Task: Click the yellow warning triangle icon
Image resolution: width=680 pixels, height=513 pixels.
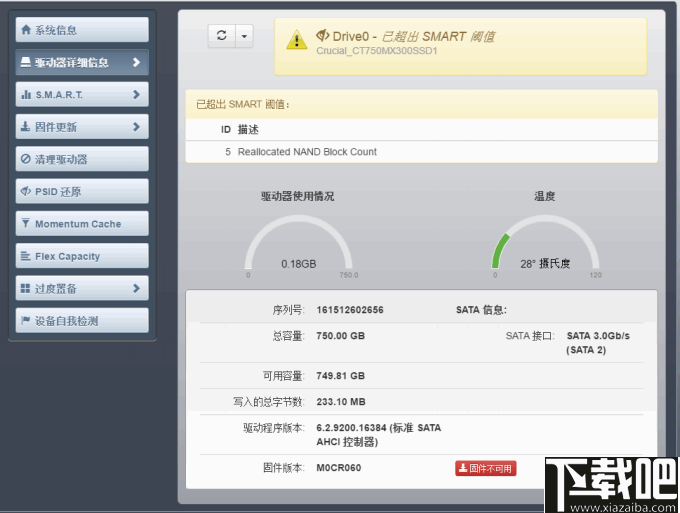Action: pyautogui.click(x=297, y=40)
